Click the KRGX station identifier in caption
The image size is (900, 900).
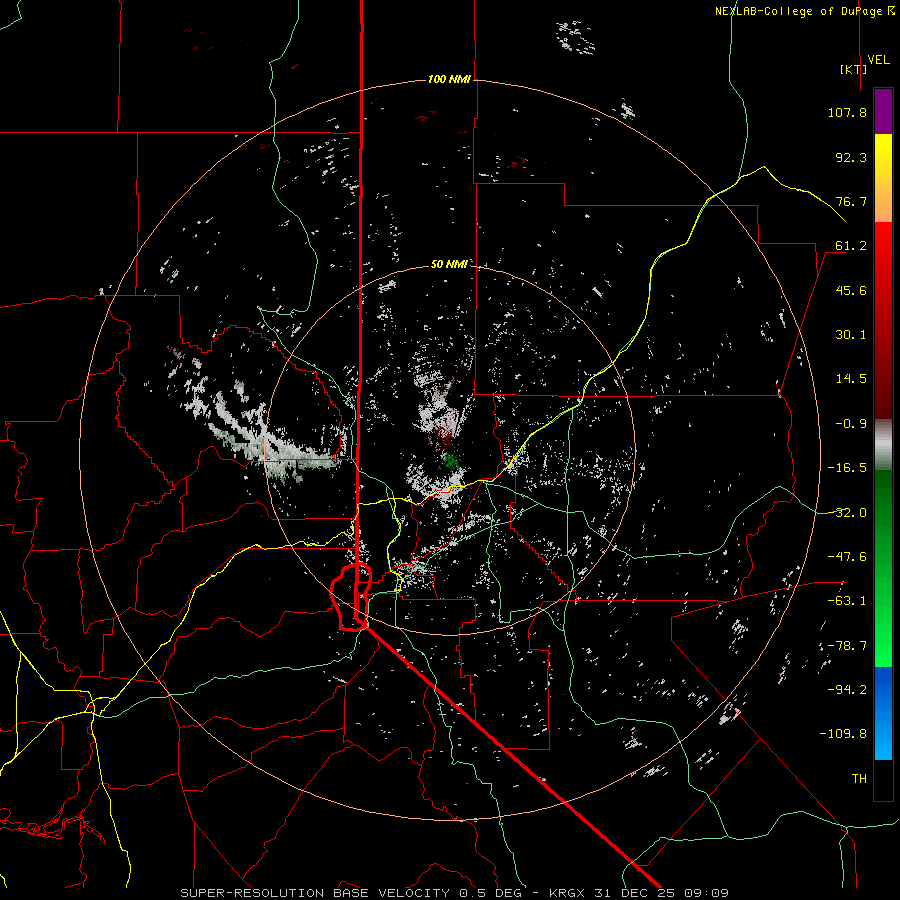[x=565, y=893]
